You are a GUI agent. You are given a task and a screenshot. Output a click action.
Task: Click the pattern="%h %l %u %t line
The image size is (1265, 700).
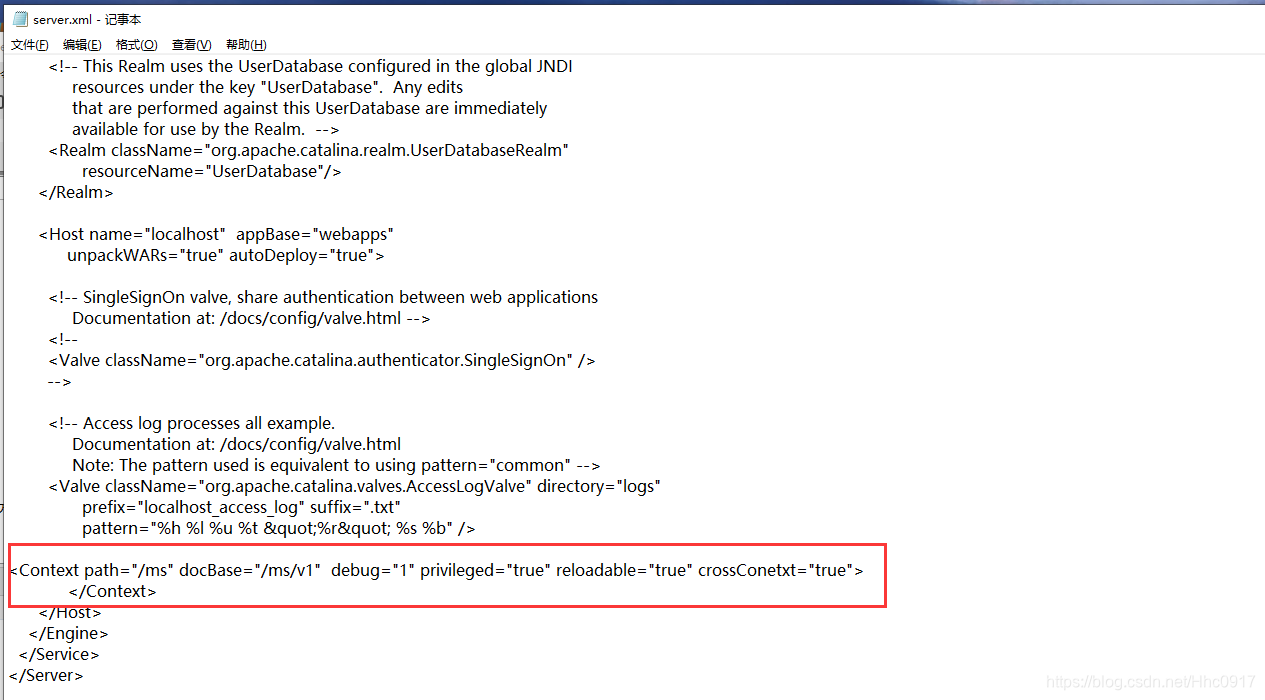(279, 528)
